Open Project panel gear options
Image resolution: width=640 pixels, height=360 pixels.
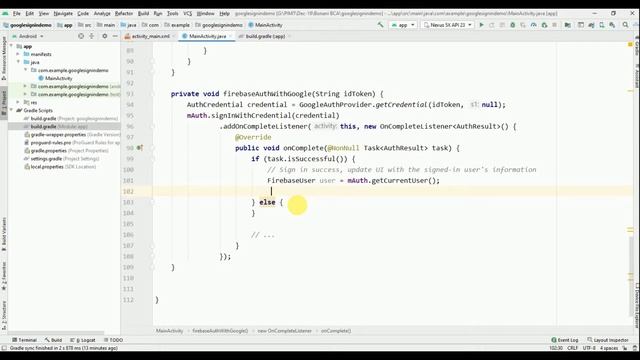click(104, 36)
